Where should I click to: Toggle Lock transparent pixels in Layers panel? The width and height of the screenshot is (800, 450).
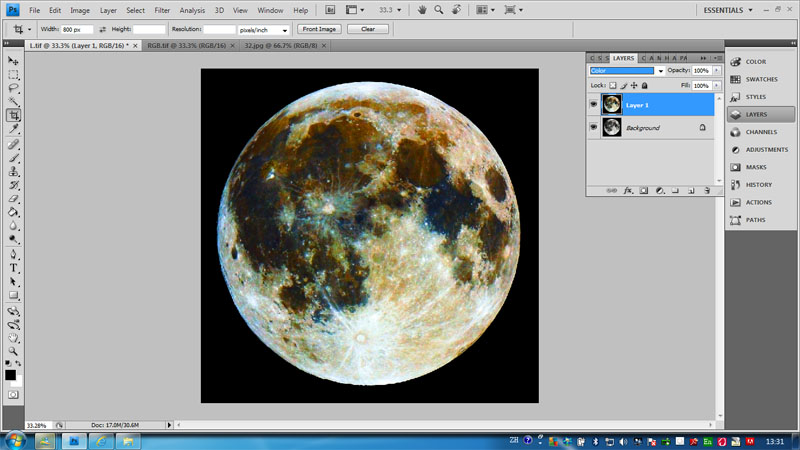[x=613, y=86]
